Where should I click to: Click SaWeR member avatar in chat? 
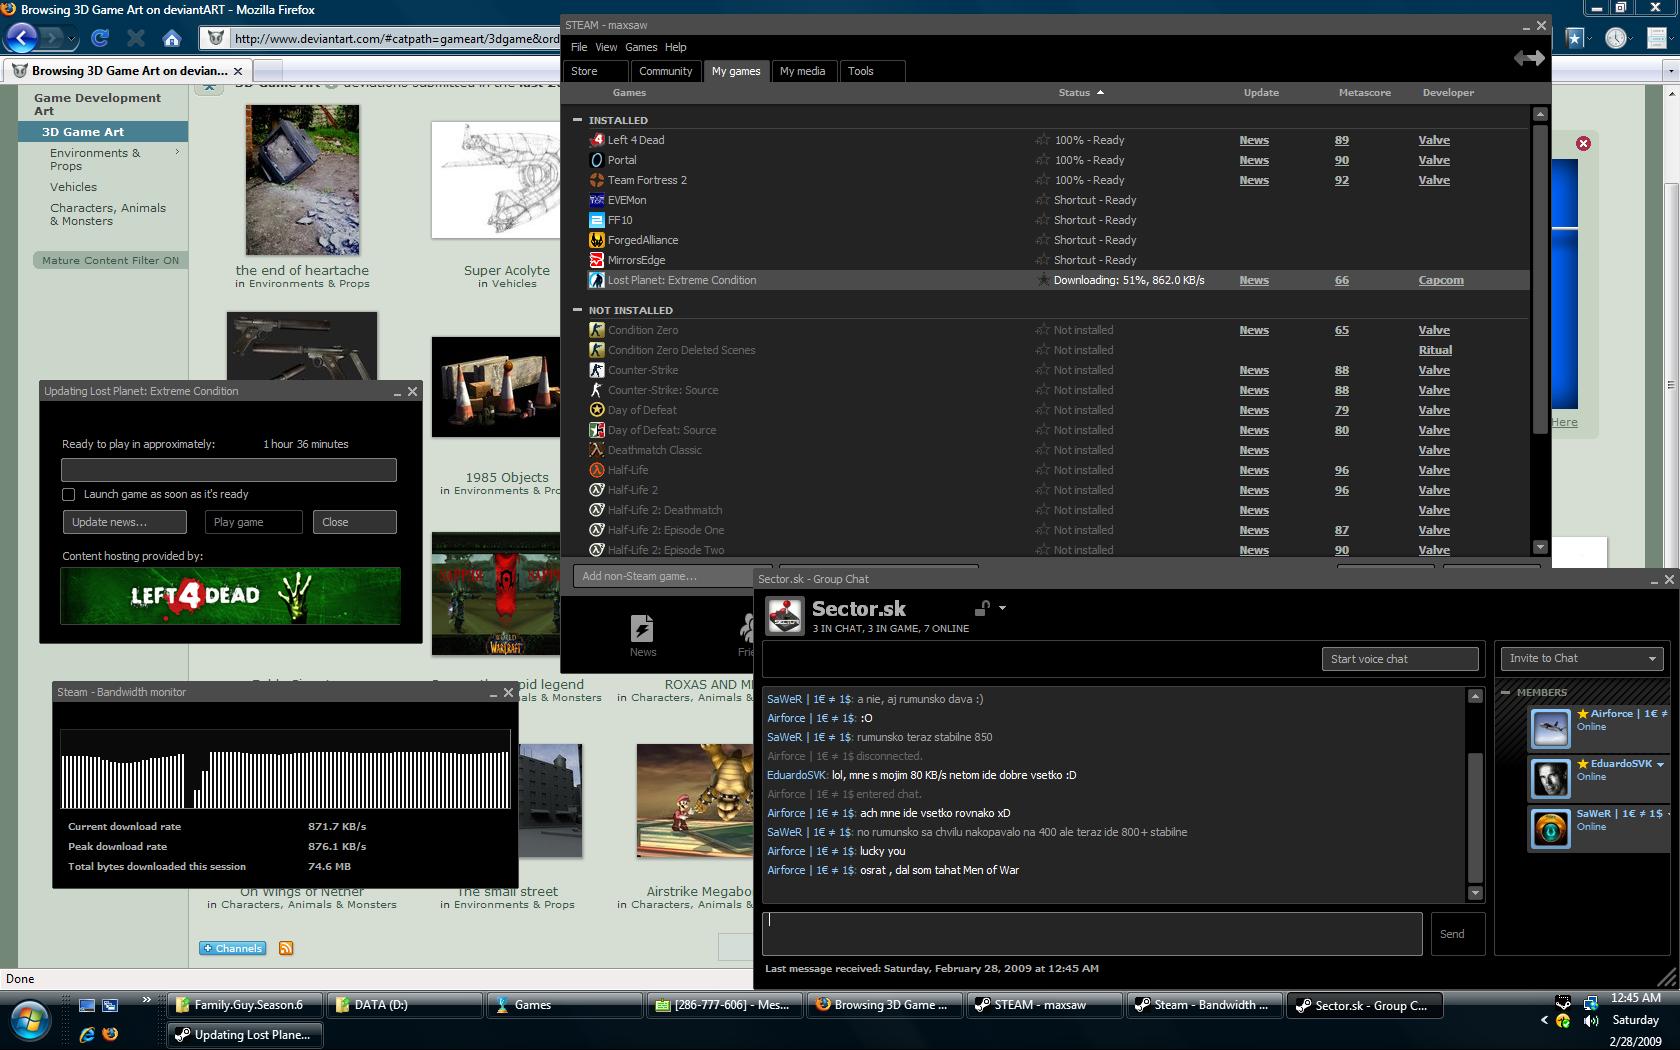[x=1551, y=828]
